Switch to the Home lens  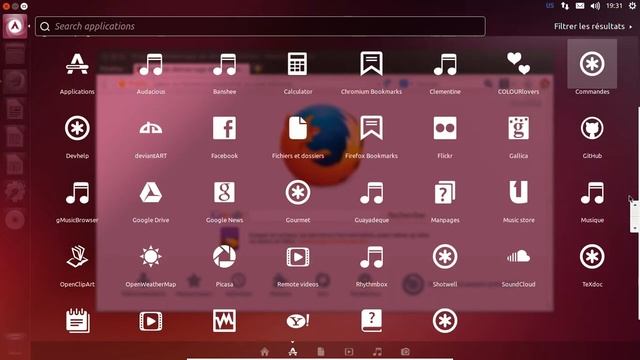click(x=264, y=351)
